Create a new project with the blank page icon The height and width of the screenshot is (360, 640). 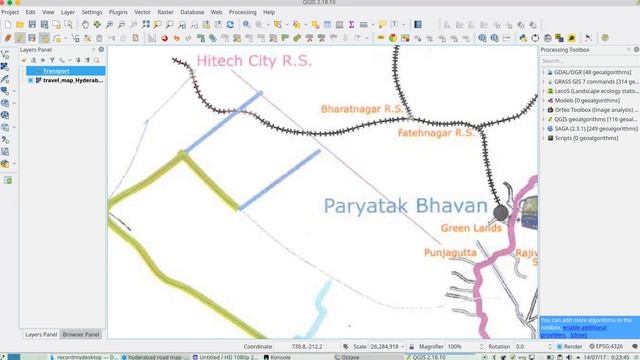(8, 25)
